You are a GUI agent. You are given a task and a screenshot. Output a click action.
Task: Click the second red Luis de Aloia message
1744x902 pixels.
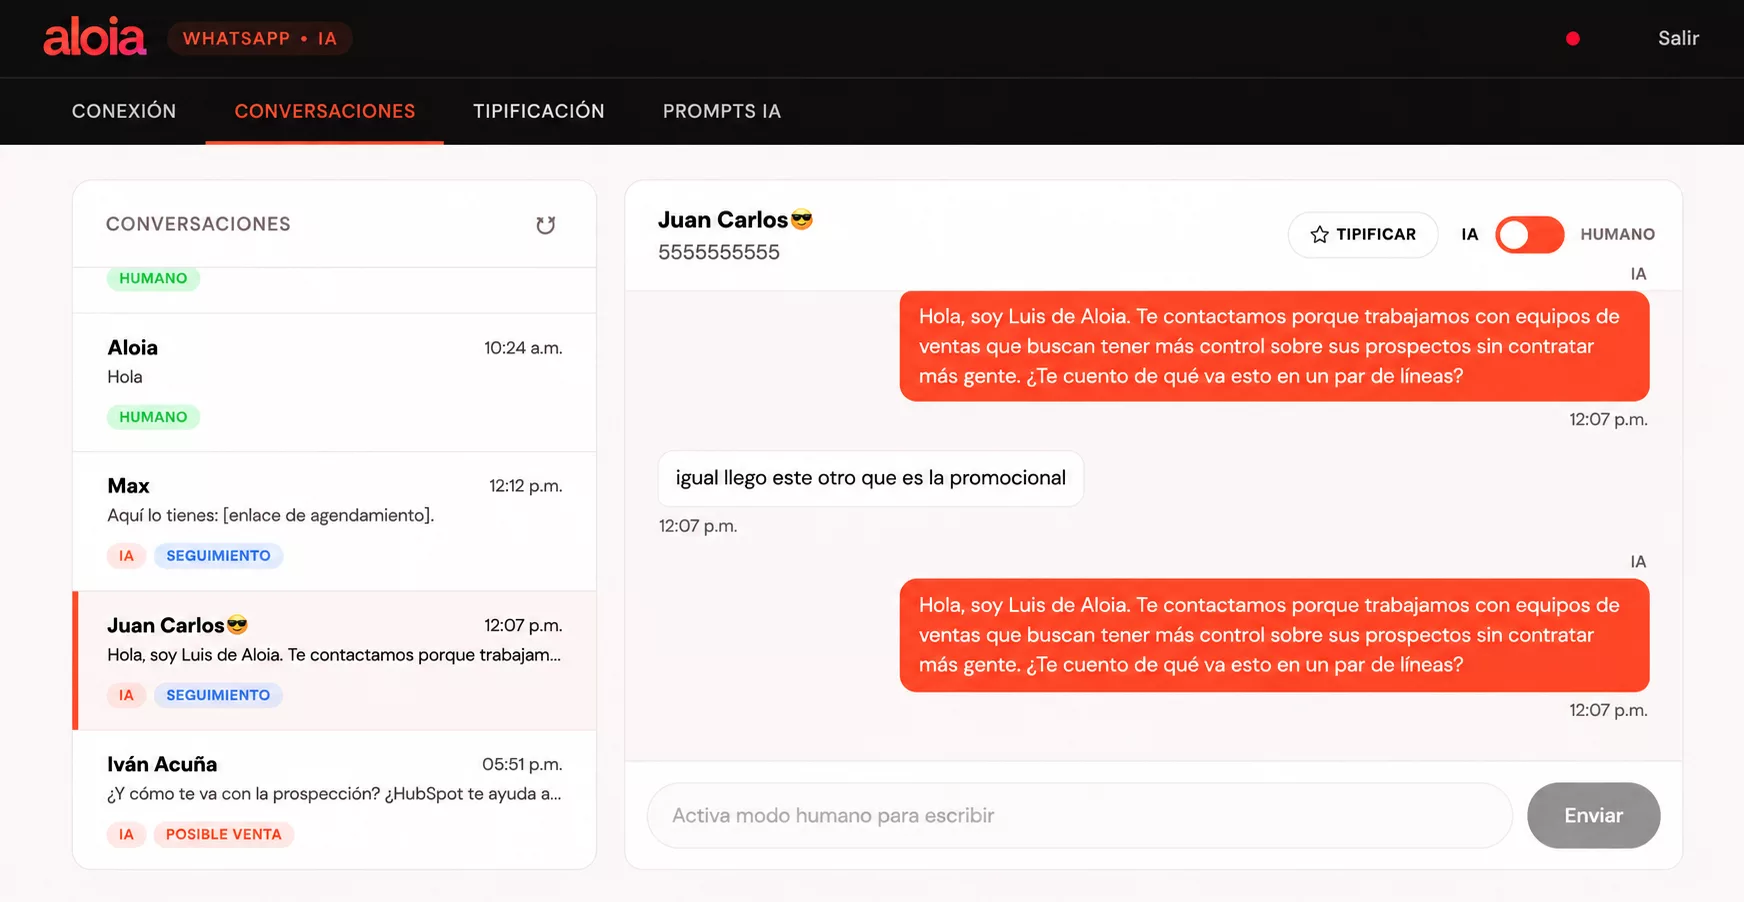click(1274, 635)
